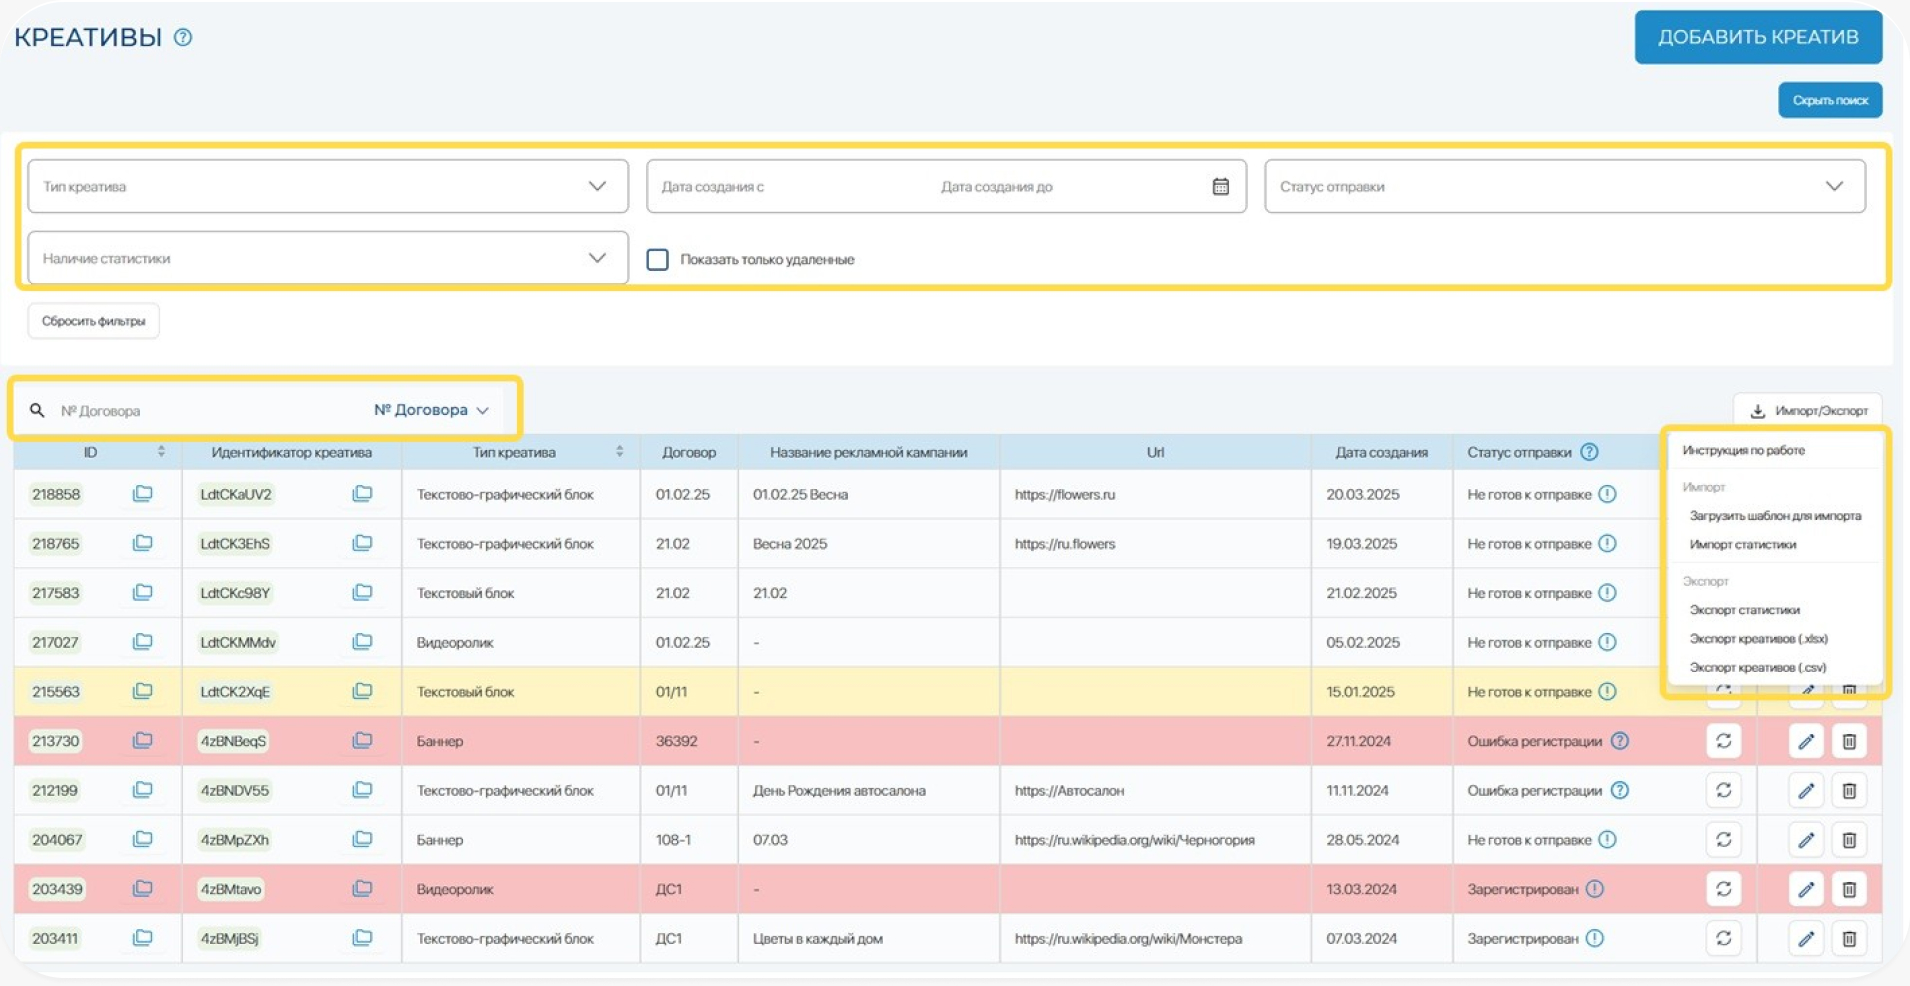1910x986 pixels.
Task: Click Видеоролик type in row 217027
Action: pyautogui.click(x=455, y=642)
